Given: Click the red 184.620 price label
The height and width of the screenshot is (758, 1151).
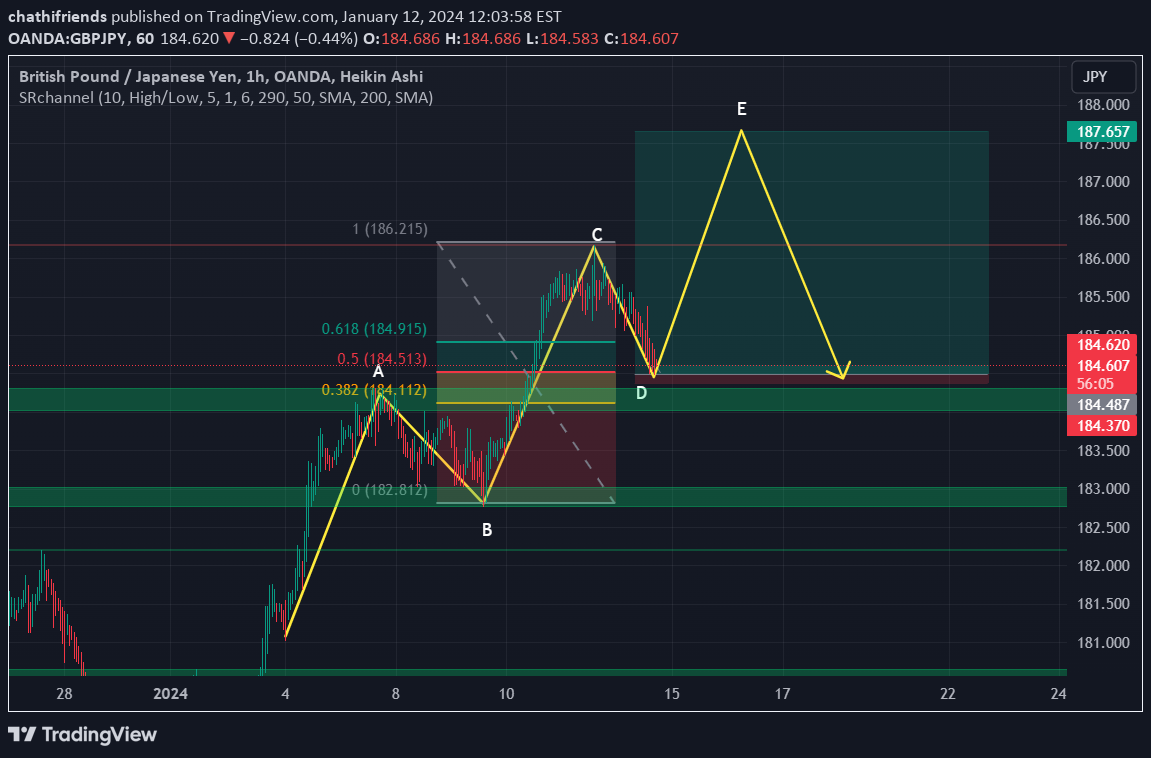Looking at the screenshot, I should [1103, 345].
